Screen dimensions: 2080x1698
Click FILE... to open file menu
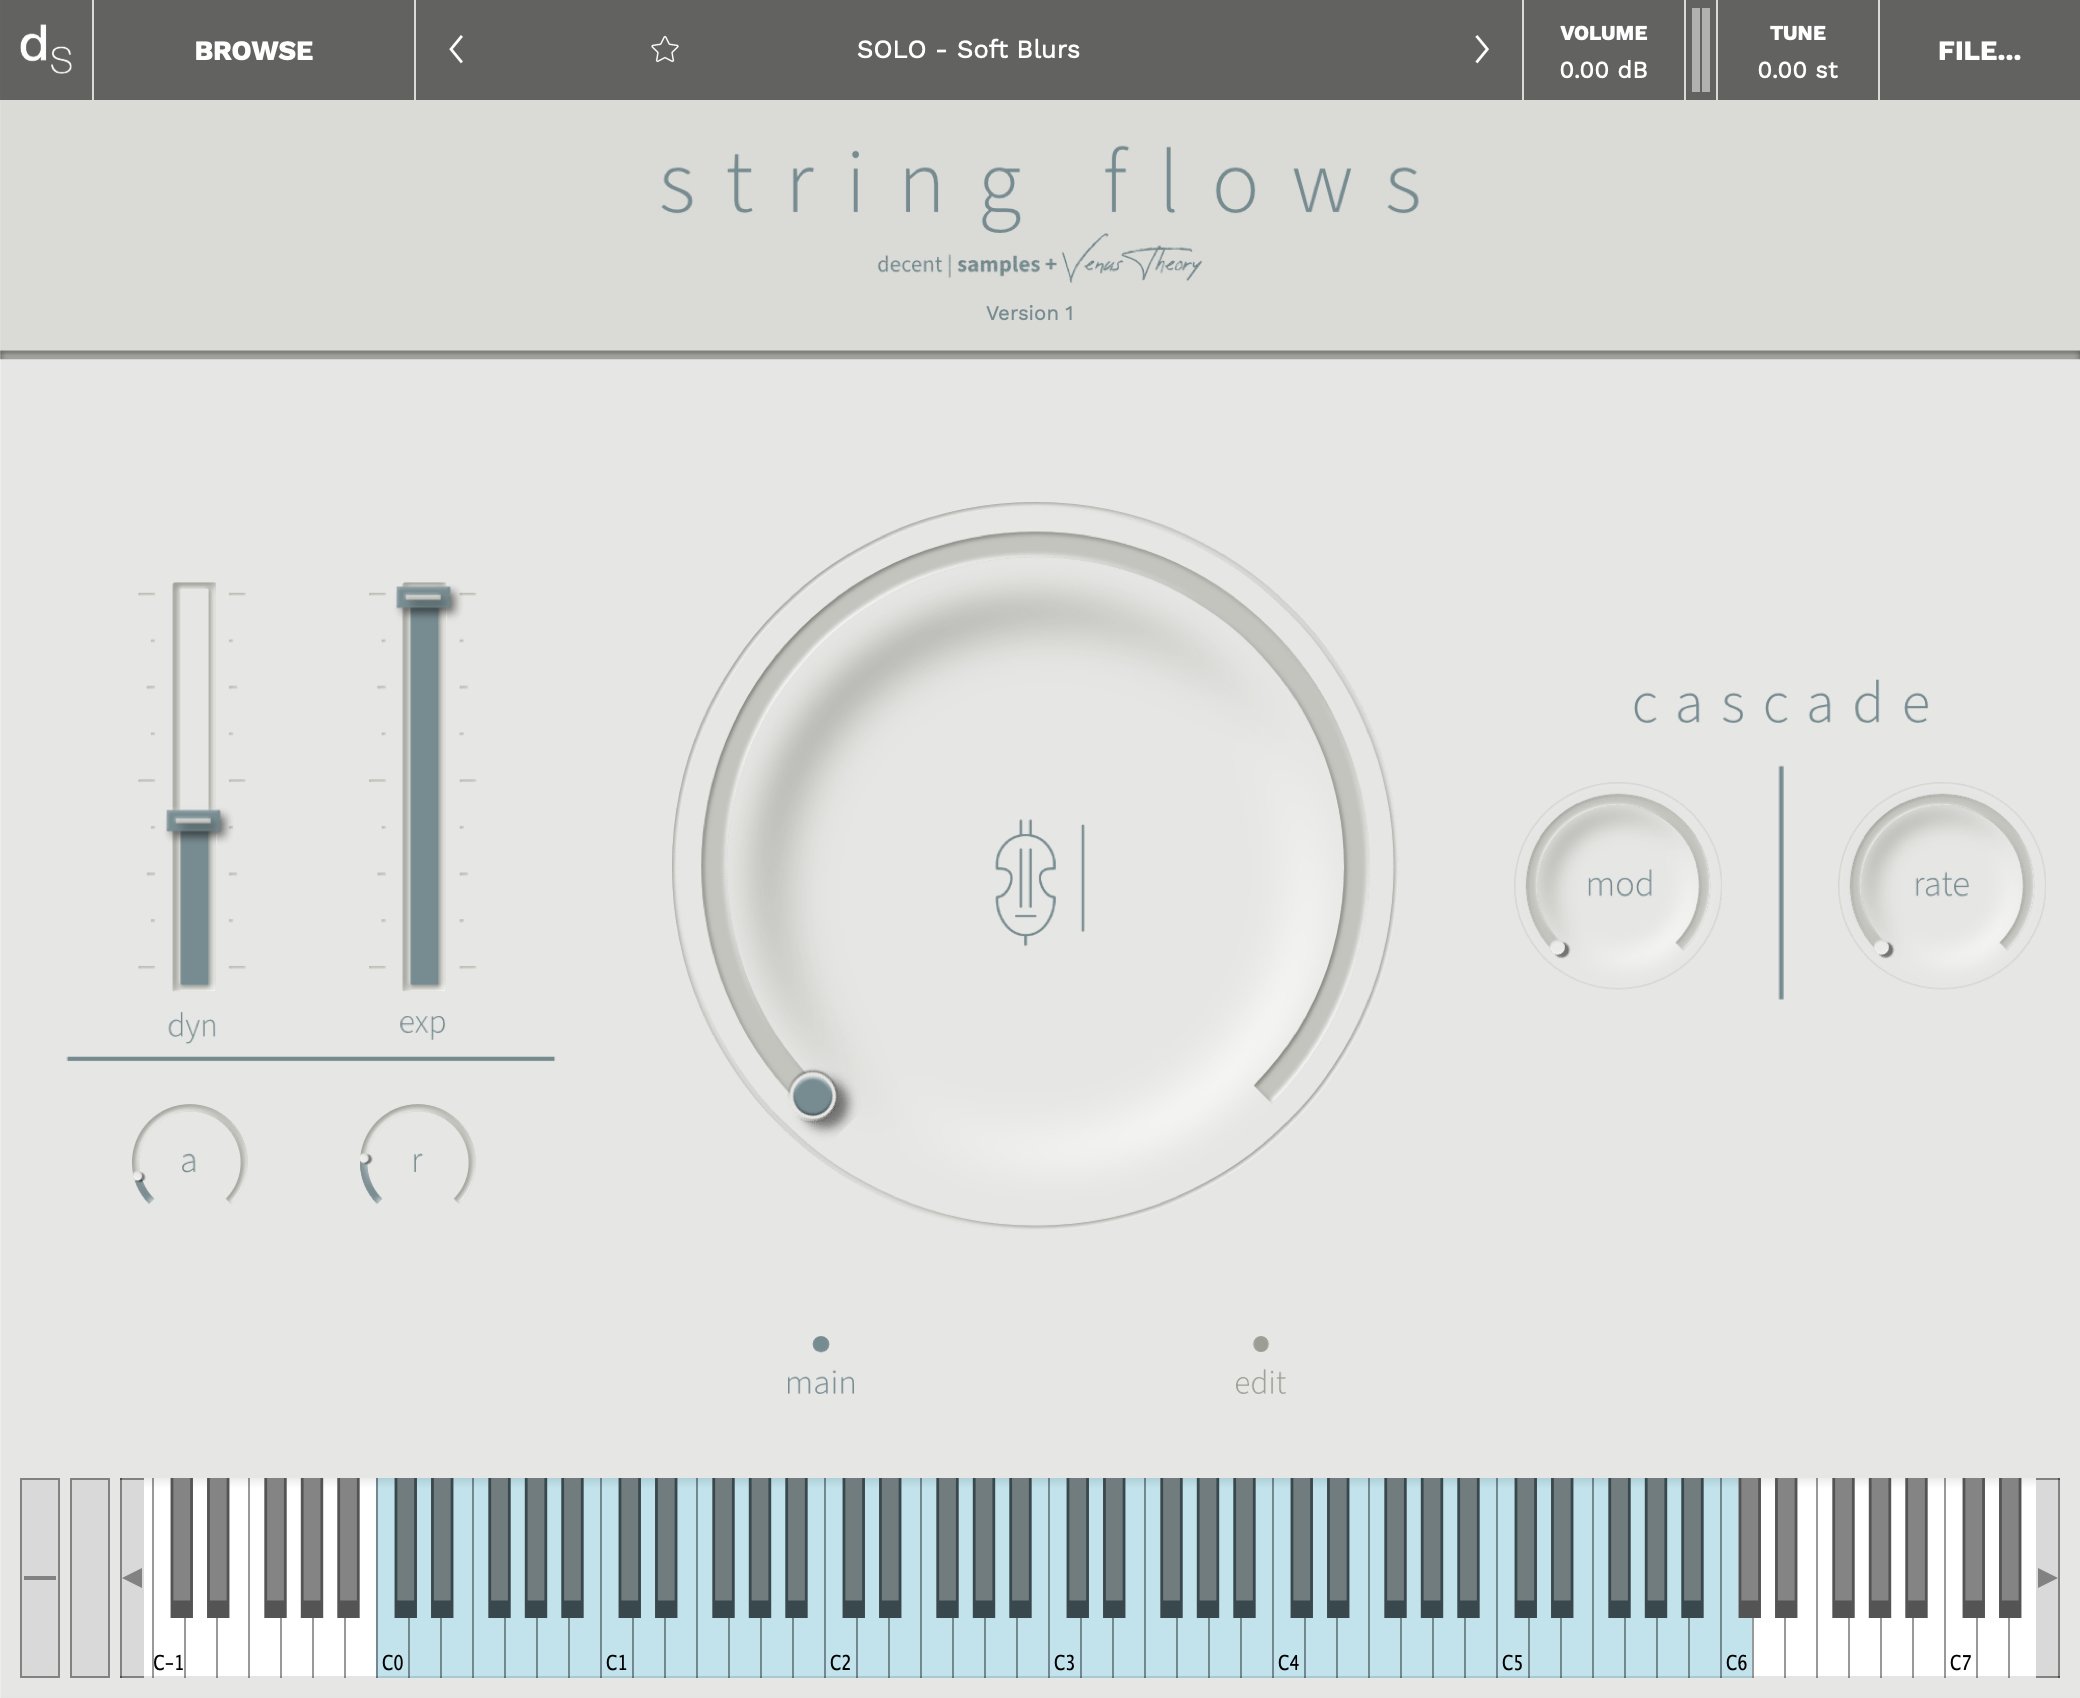1985,48
